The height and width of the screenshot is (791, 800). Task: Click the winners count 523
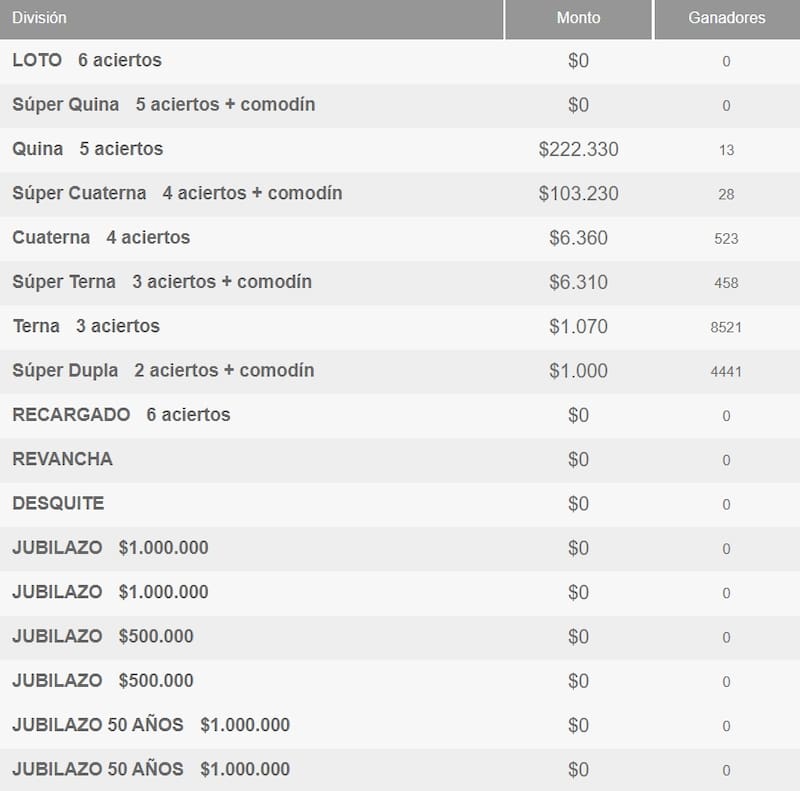tap(726, 239)
